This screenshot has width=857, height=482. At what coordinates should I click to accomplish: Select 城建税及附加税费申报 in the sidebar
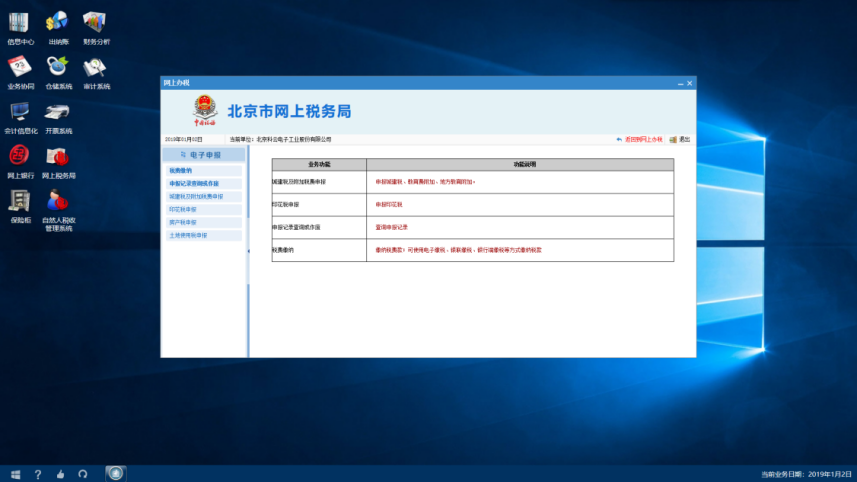coord(204,196)
